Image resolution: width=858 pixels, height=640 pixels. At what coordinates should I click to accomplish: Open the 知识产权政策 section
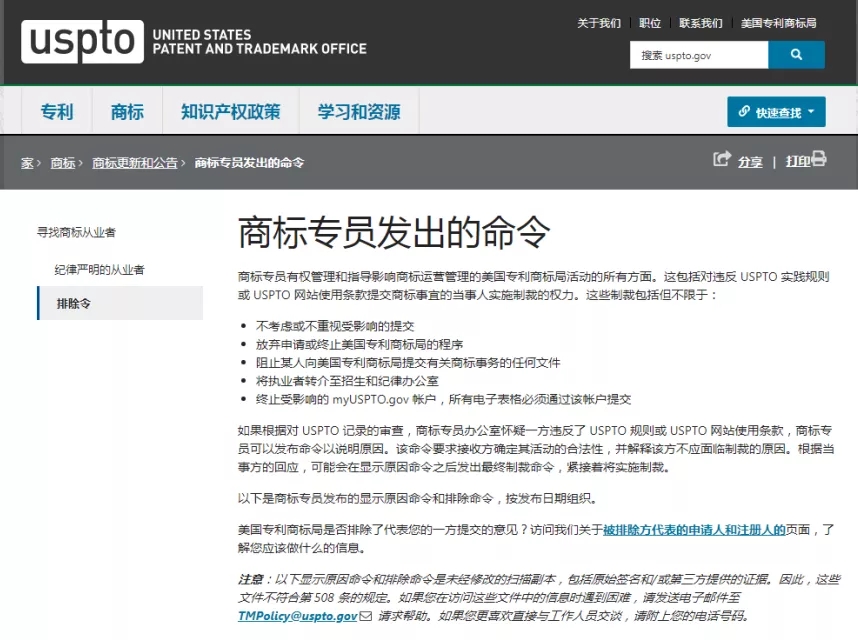[x=232, y=112]
